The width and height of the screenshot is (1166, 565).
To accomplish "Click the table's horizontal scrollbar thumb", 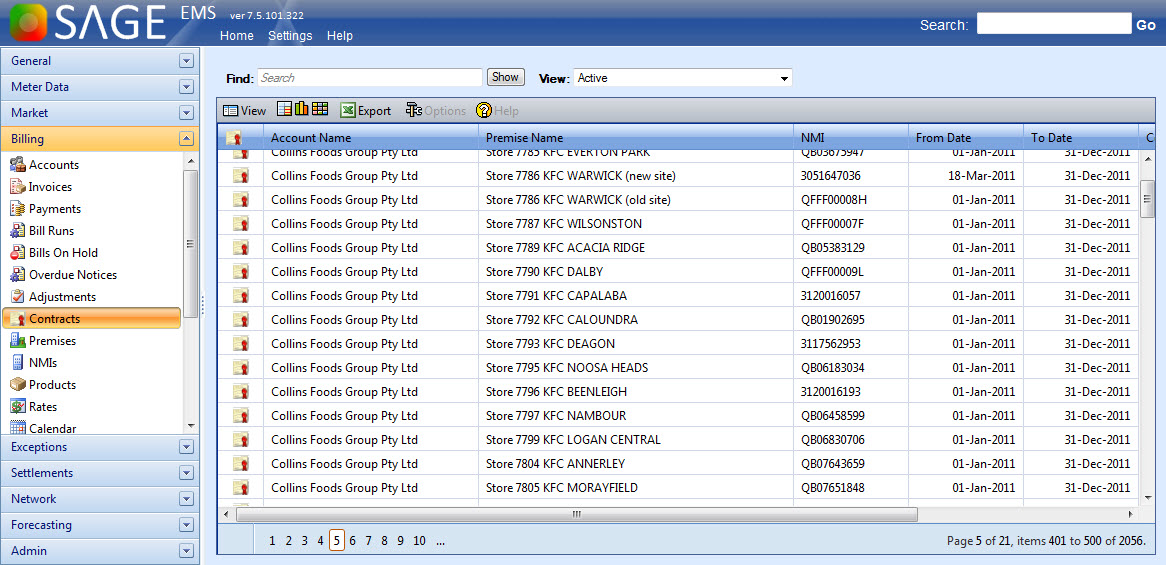I will tap(576, 514).
